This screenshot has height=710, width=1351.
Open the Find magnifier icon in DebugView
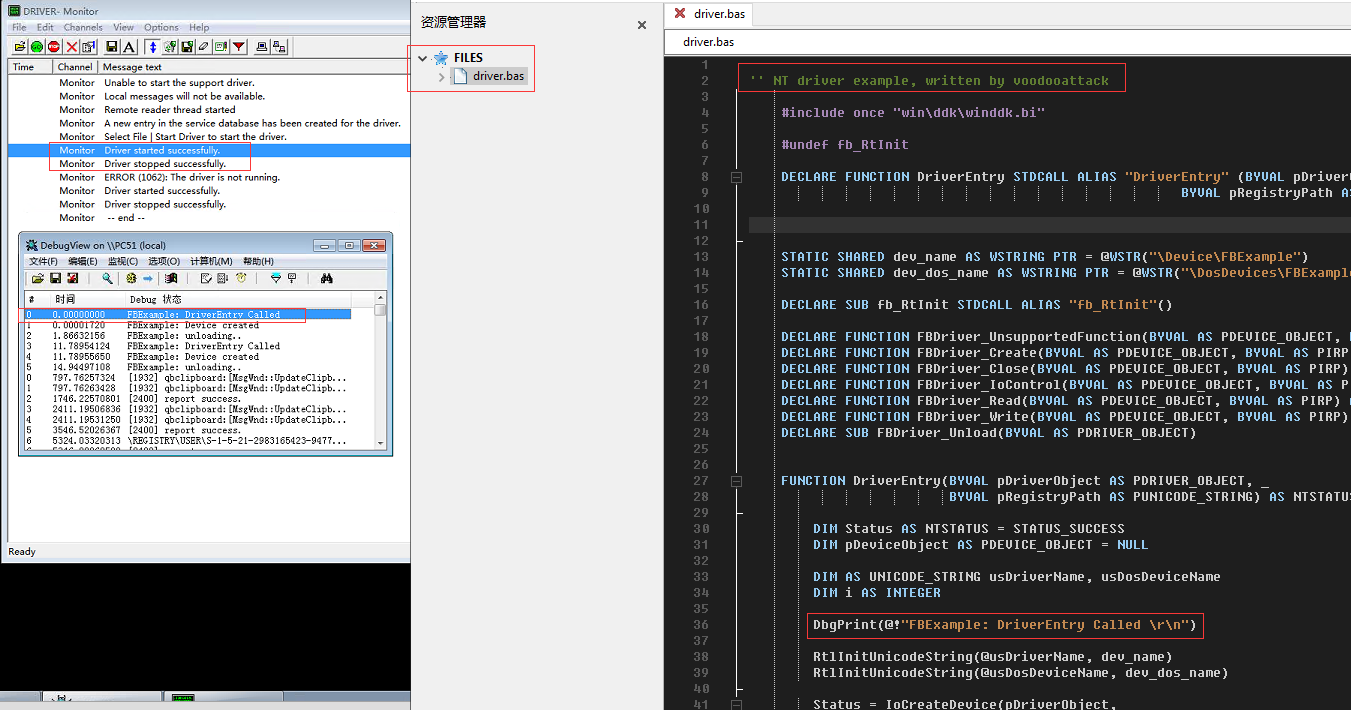[107, 278]
